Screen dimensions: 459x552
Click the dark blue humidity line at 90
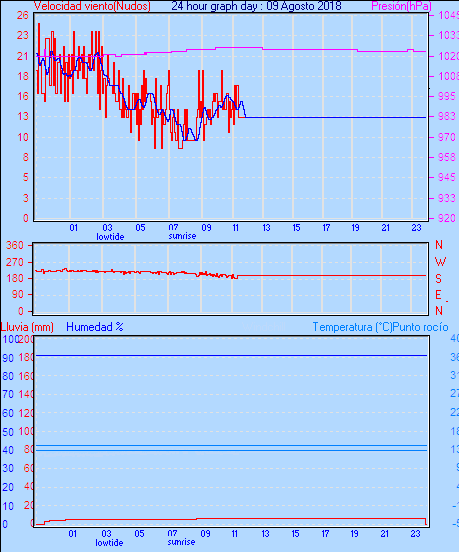[231, 356]
